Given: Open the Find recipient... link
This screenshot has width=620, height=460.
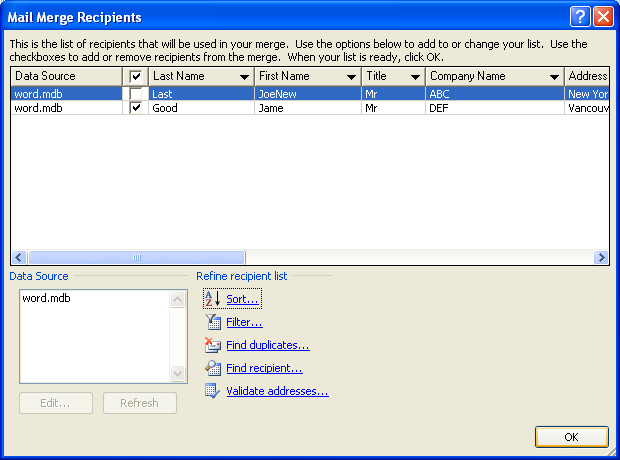Looking at the screenshot, I should tap(264, 368).
